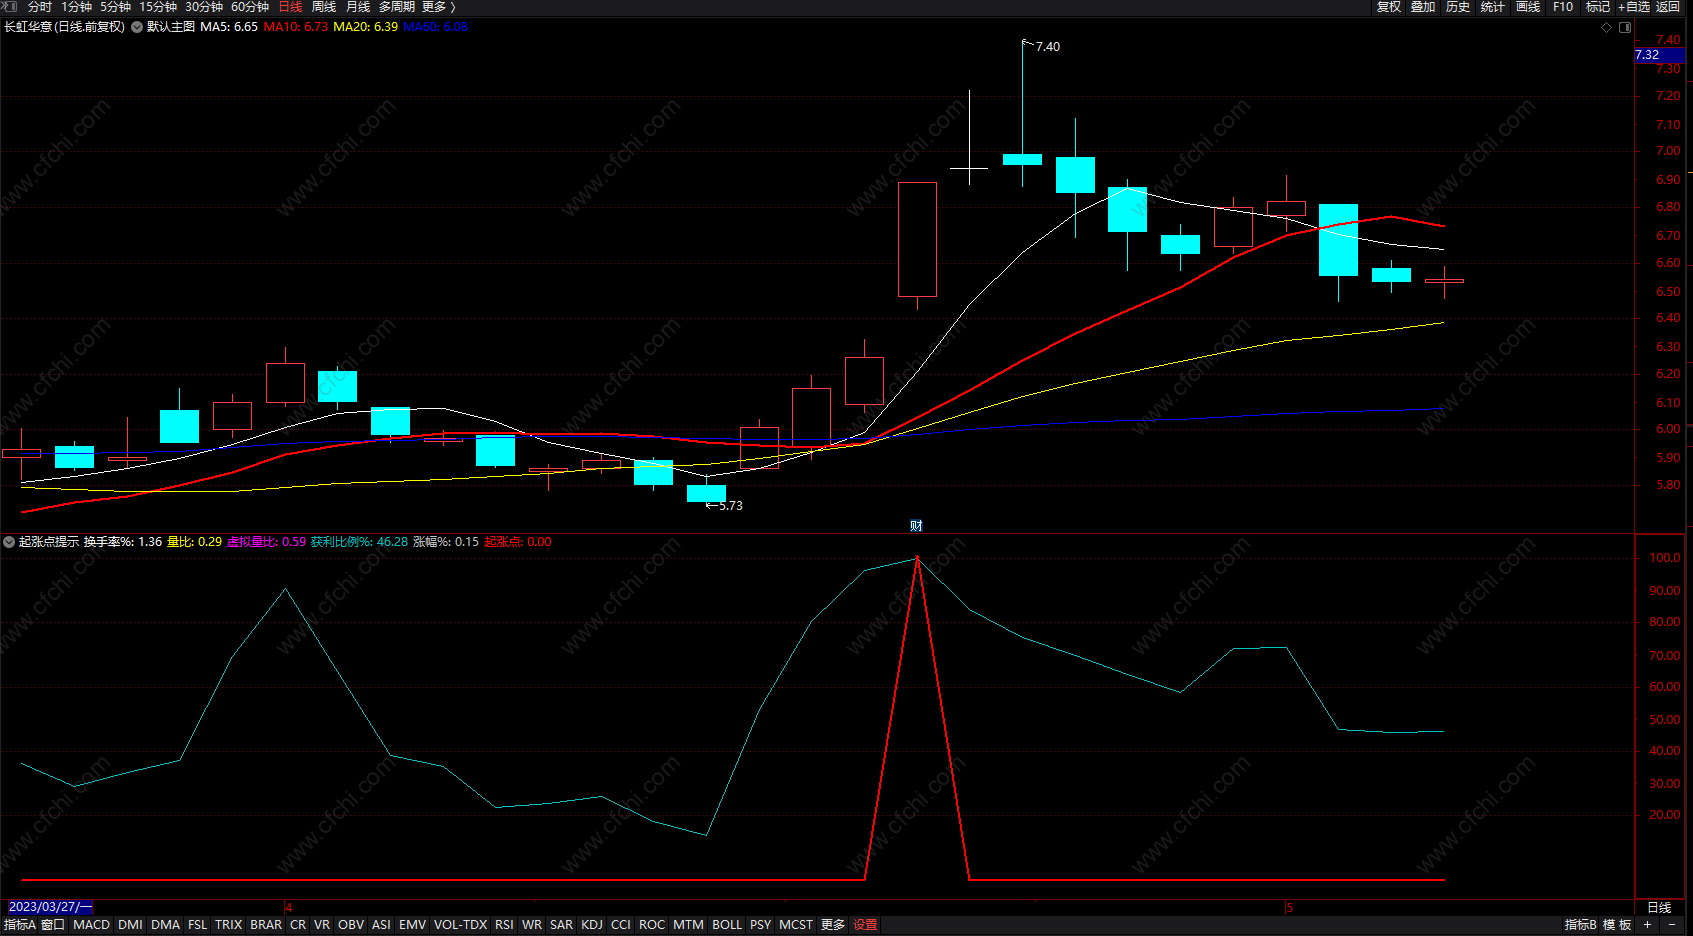Select the 15分钟 period tab

[158, 7]
